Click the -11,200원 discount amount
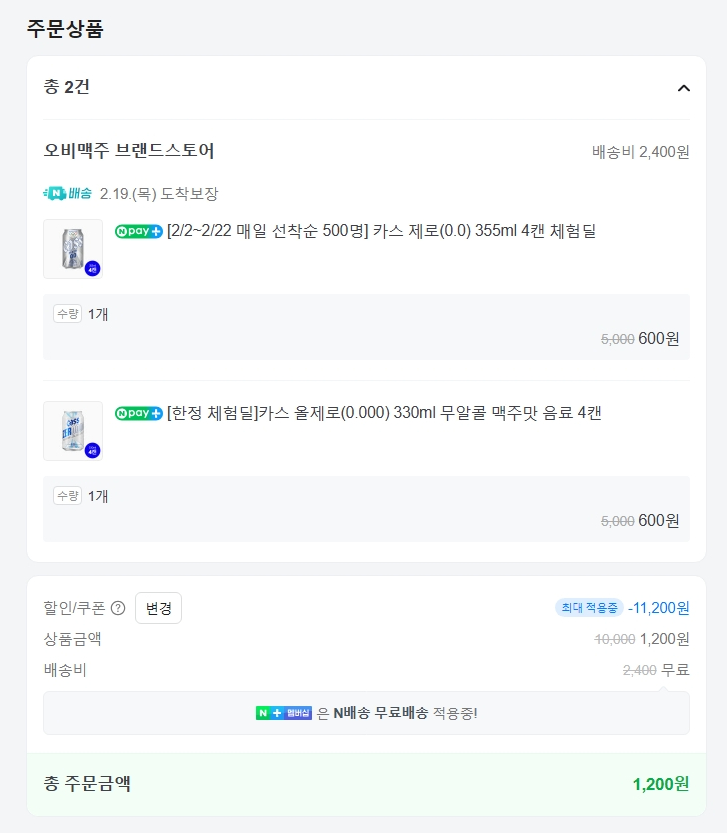Image resolution: width=727 pixels, height=833 pixels. click(x=659, y=607)
